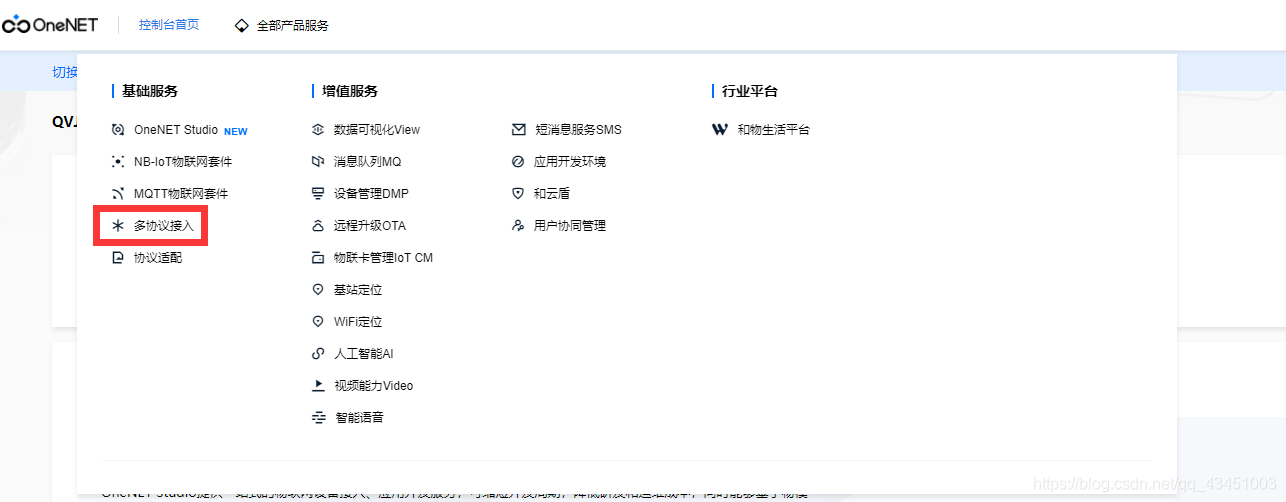This screenshot has width=1286, height=502.
Task: Click the WiFi定位 pin icon
Action: (318, 322)
